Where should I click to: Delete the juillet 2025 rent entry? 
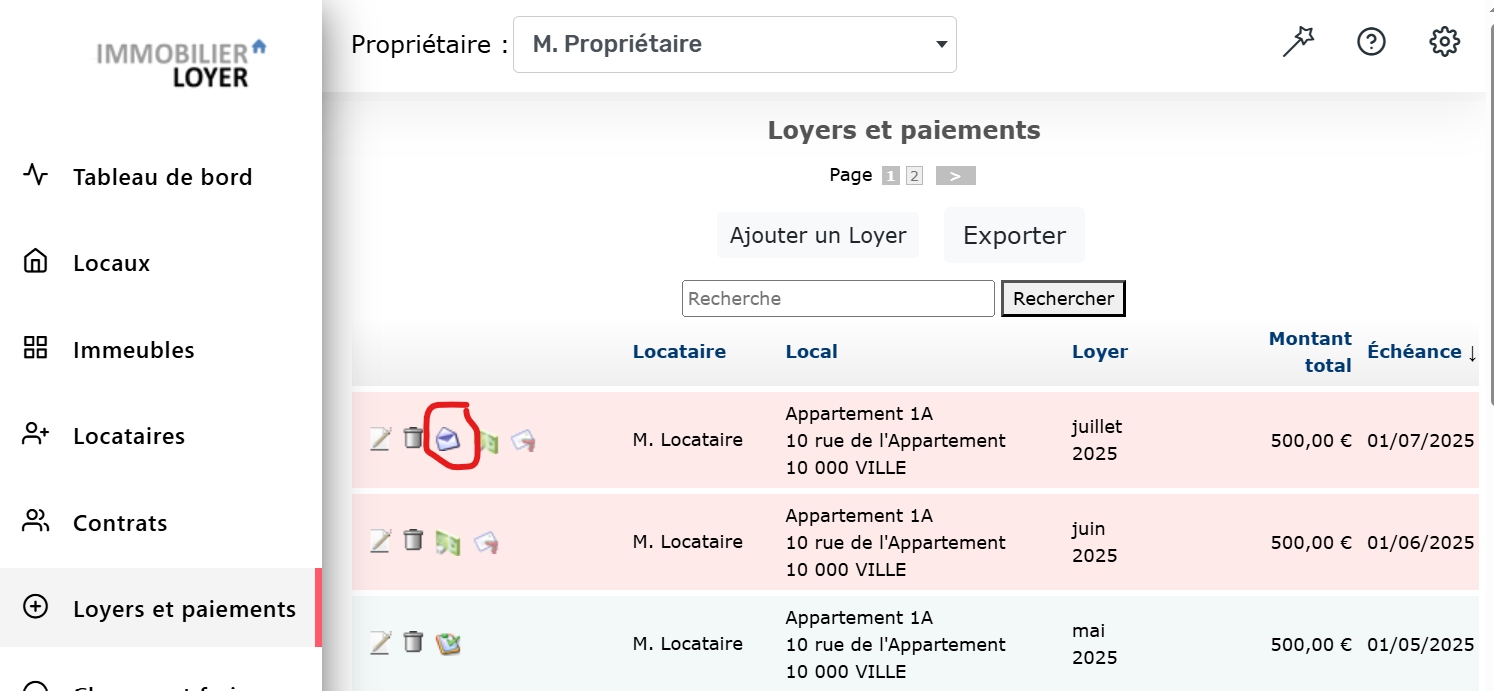point(413,438)
